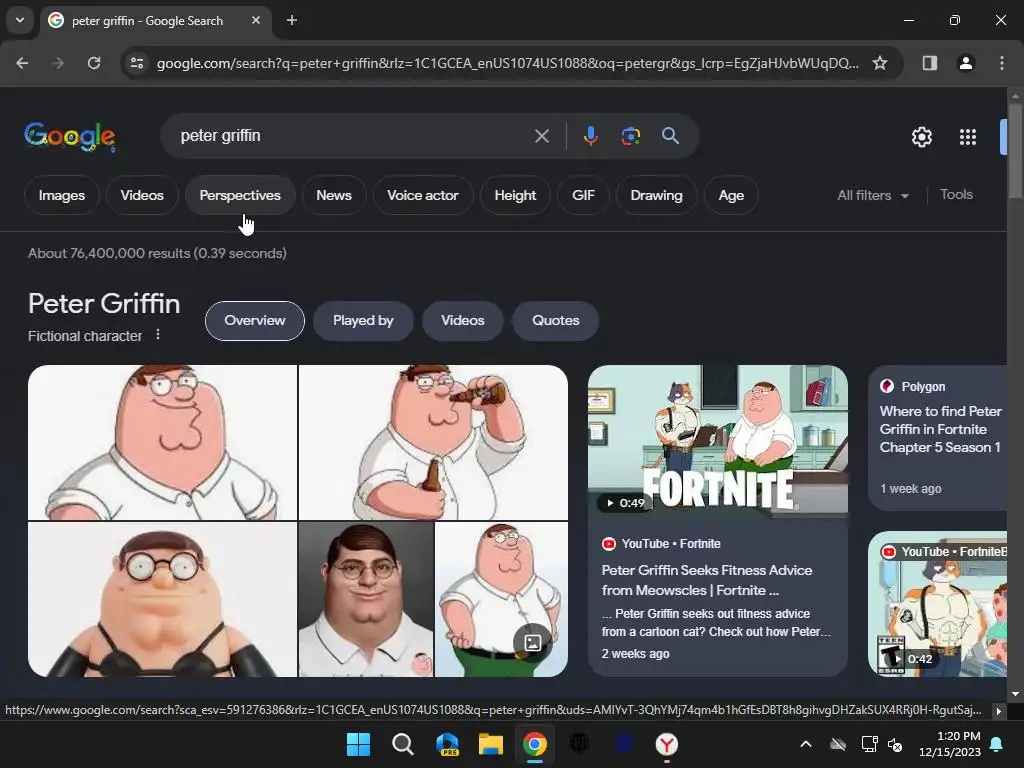Close the peter griffin Google Search tab
The width and height of the screenshot is (1024, 768).
click(x=256, y=20)
